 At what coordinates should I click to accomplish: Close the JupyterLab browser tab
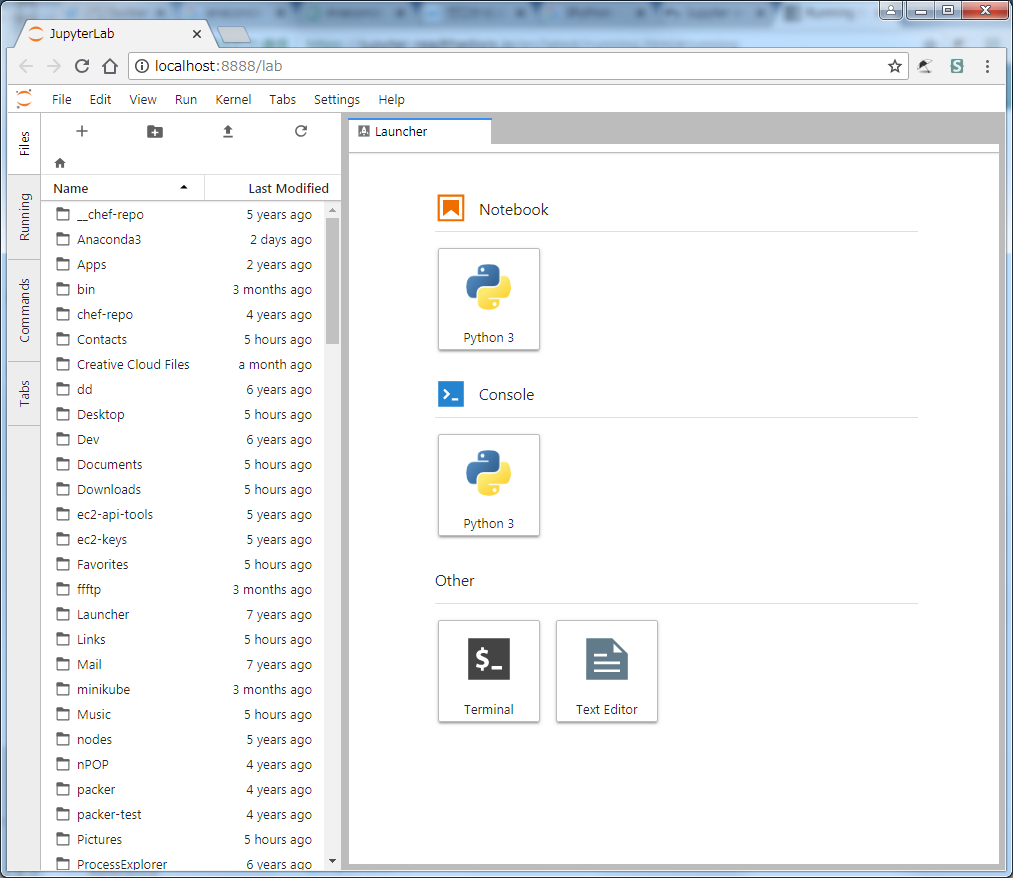(197, 34)
